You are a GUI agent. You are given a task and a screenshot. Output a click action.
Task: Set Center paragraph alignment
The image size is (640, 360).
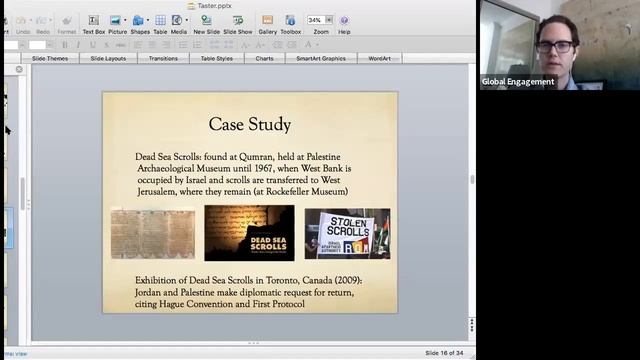(152, 45)
